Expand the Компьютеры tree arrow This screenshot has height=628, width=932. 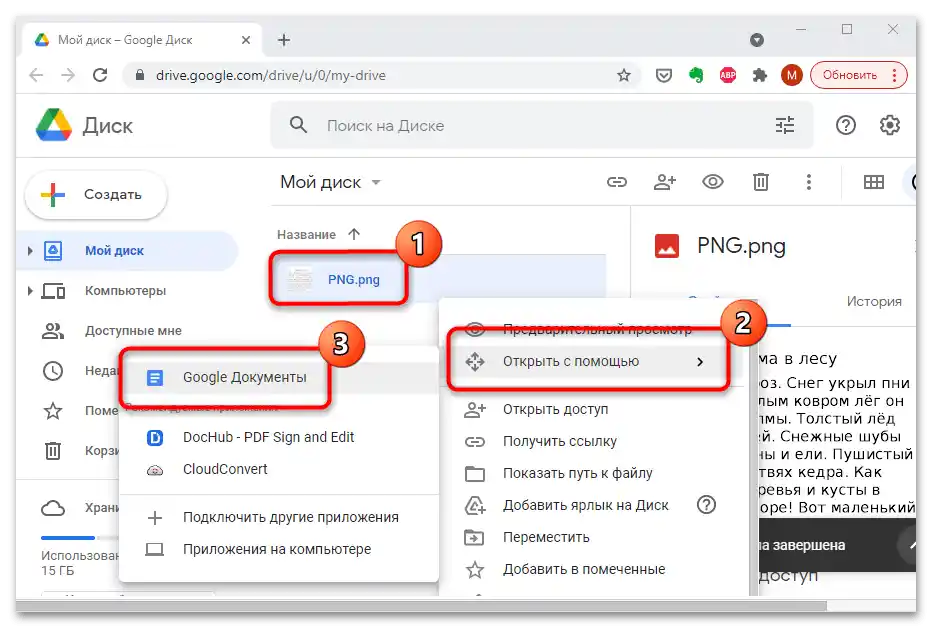click(x=30, y=291)
